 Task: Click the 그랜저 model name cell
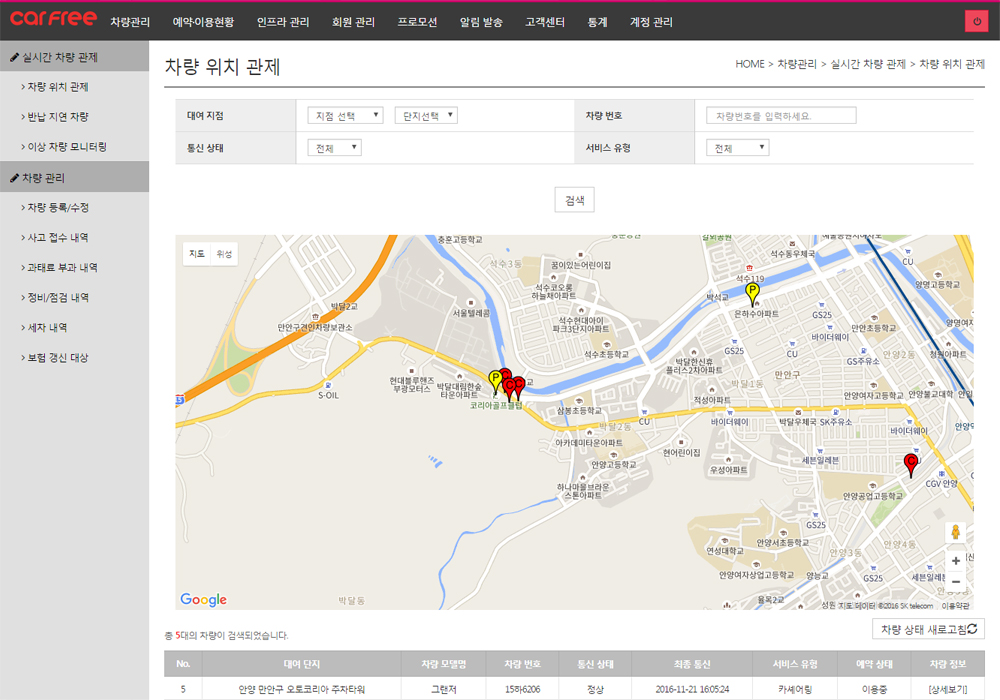tap(443, 689)
